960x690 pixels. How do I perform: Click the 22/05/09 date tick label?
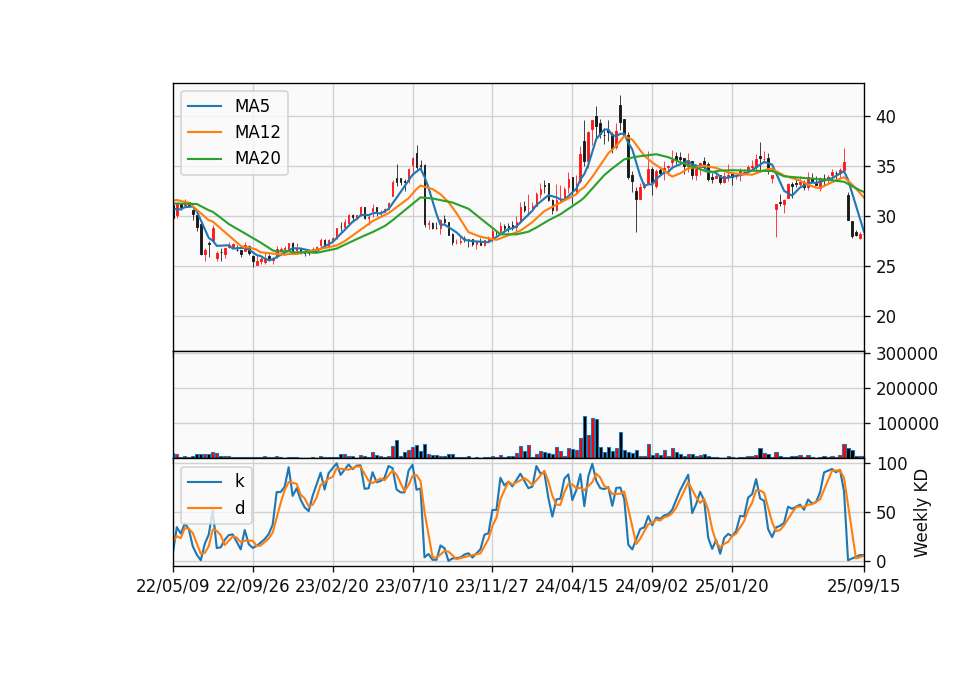tap(173, 586)
